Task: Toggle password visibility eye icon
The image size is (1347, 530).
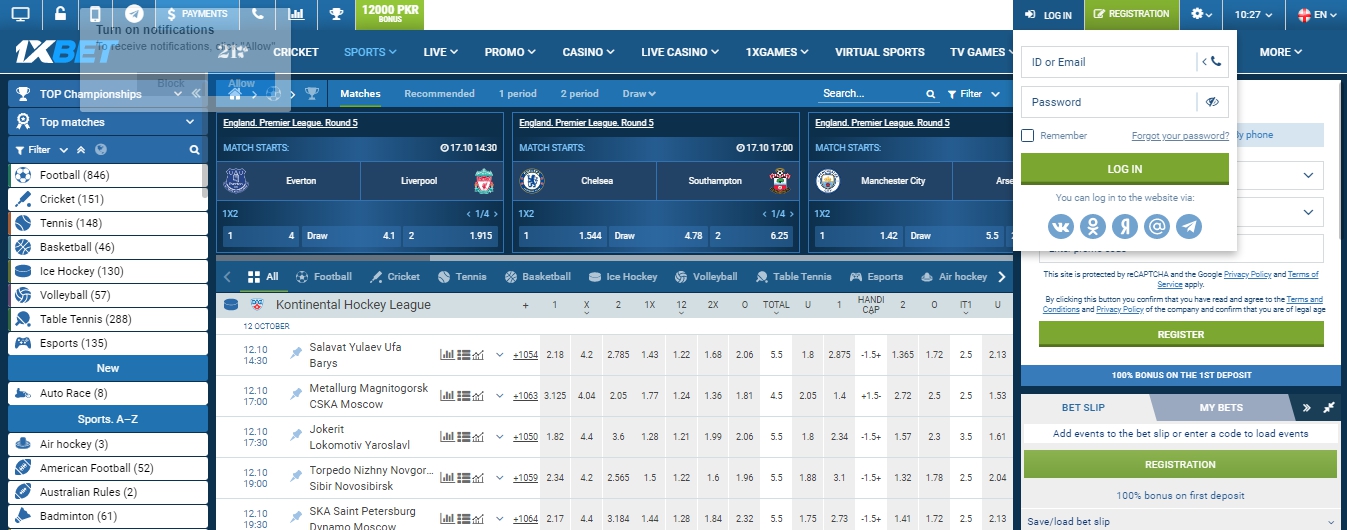Action: tap(1212, 102)
